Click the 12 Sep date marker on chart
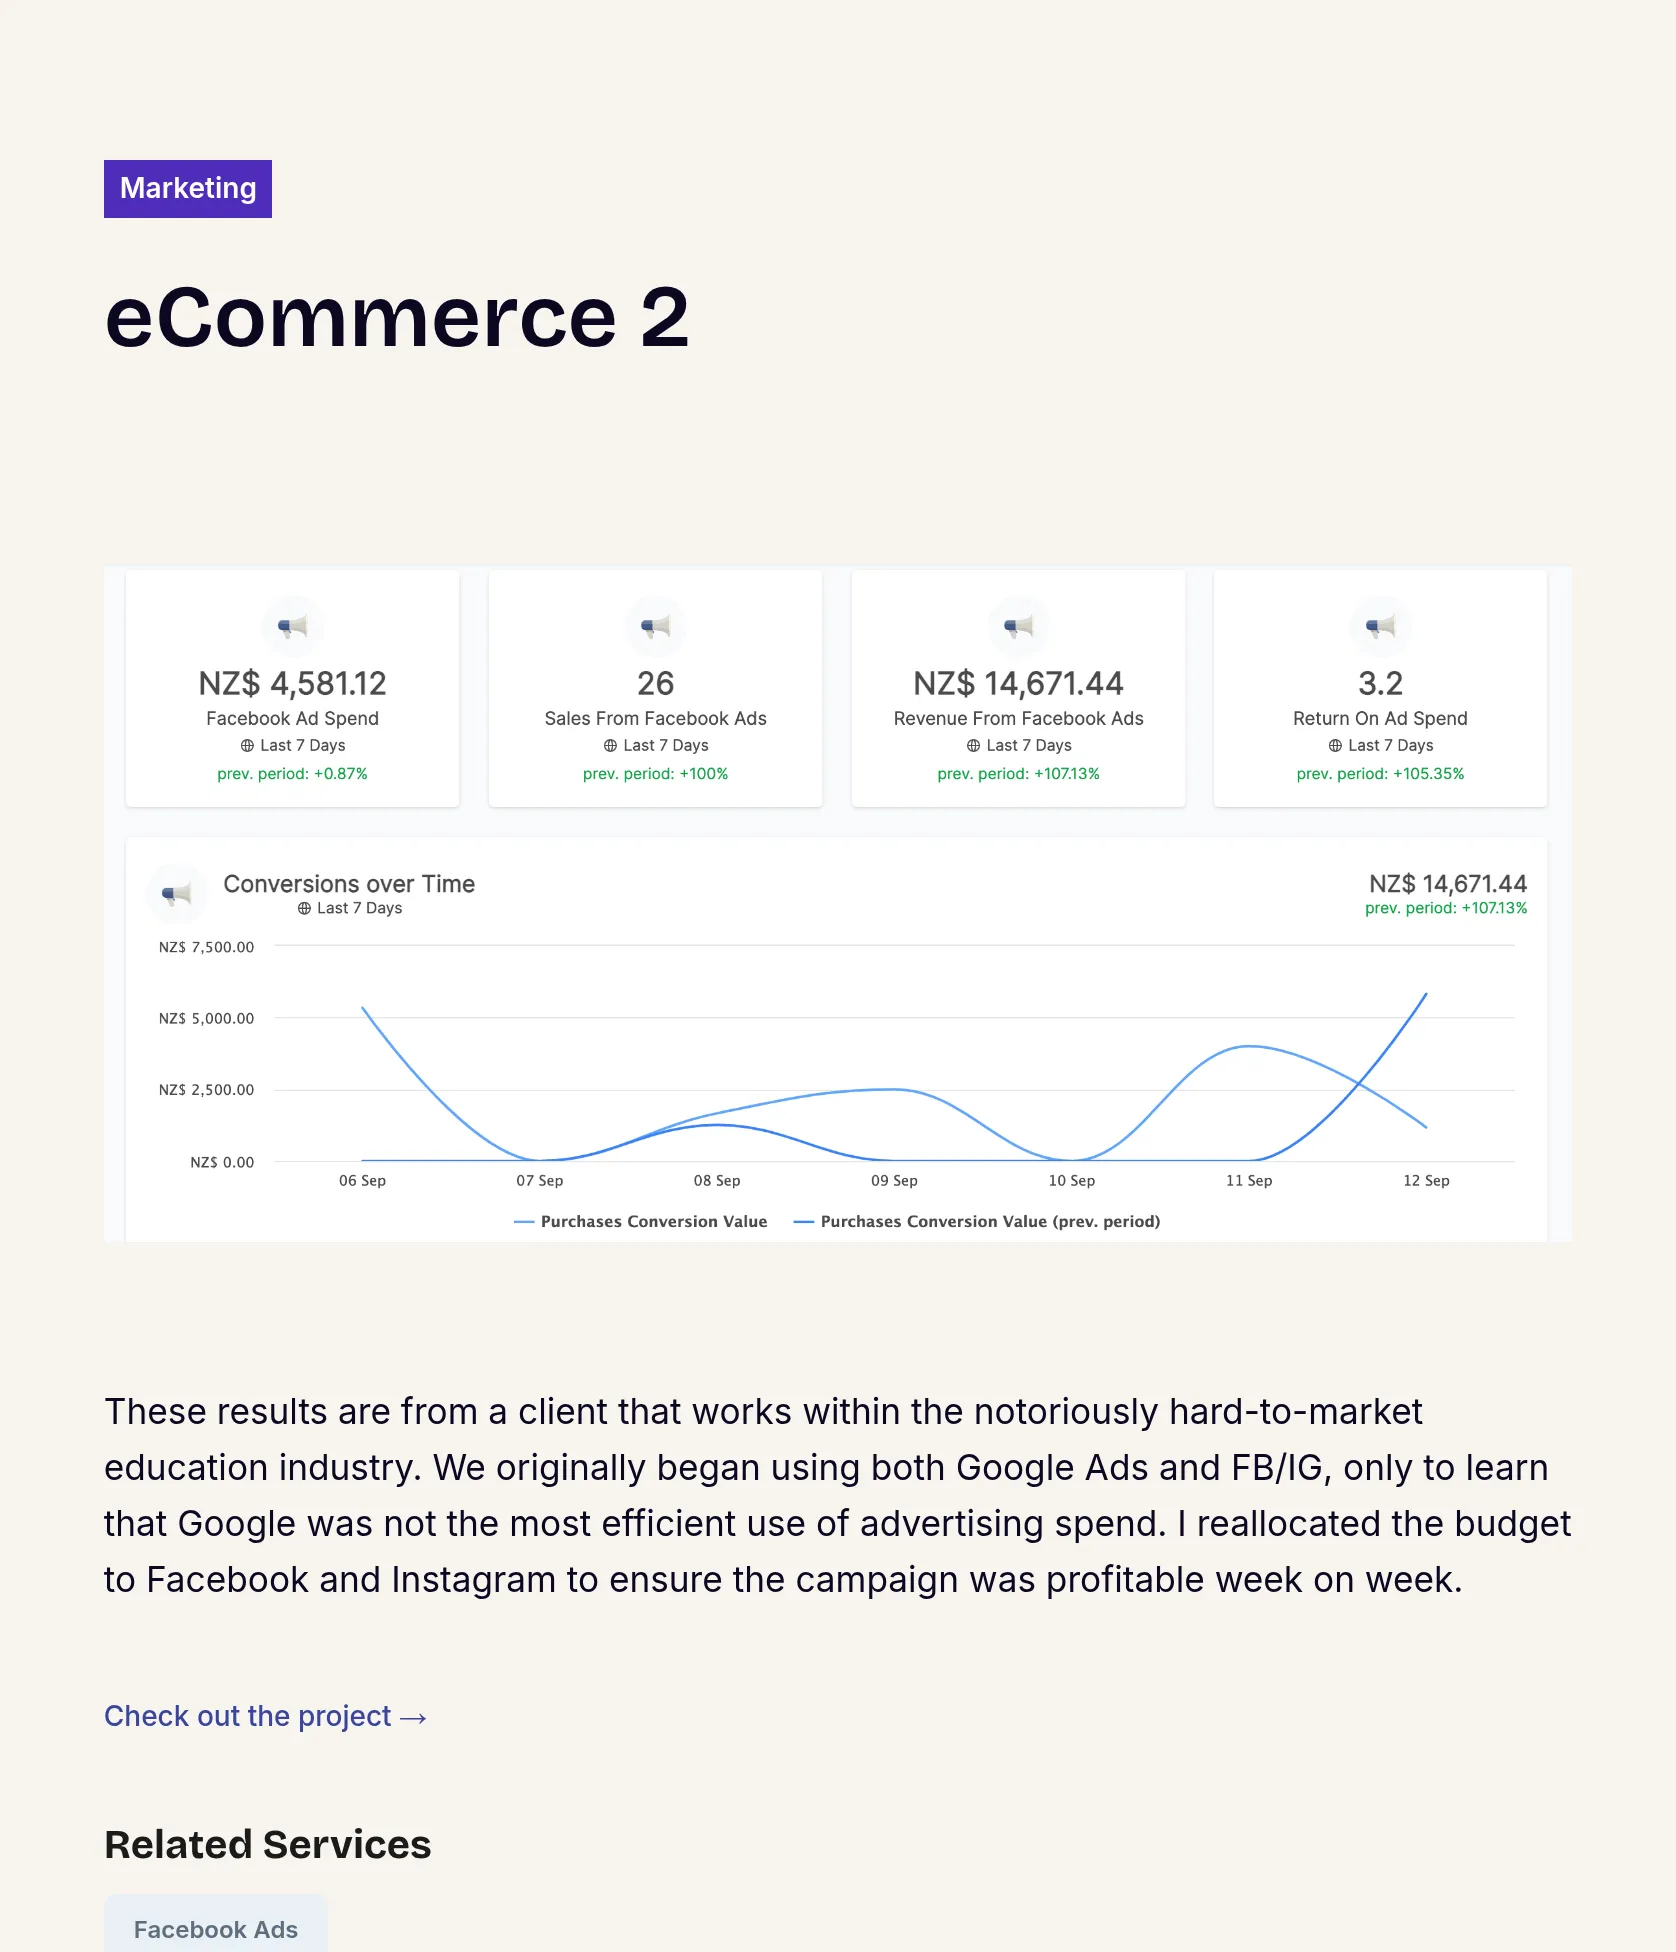1676x1952 pixels. click(x=1426, y=1181)
